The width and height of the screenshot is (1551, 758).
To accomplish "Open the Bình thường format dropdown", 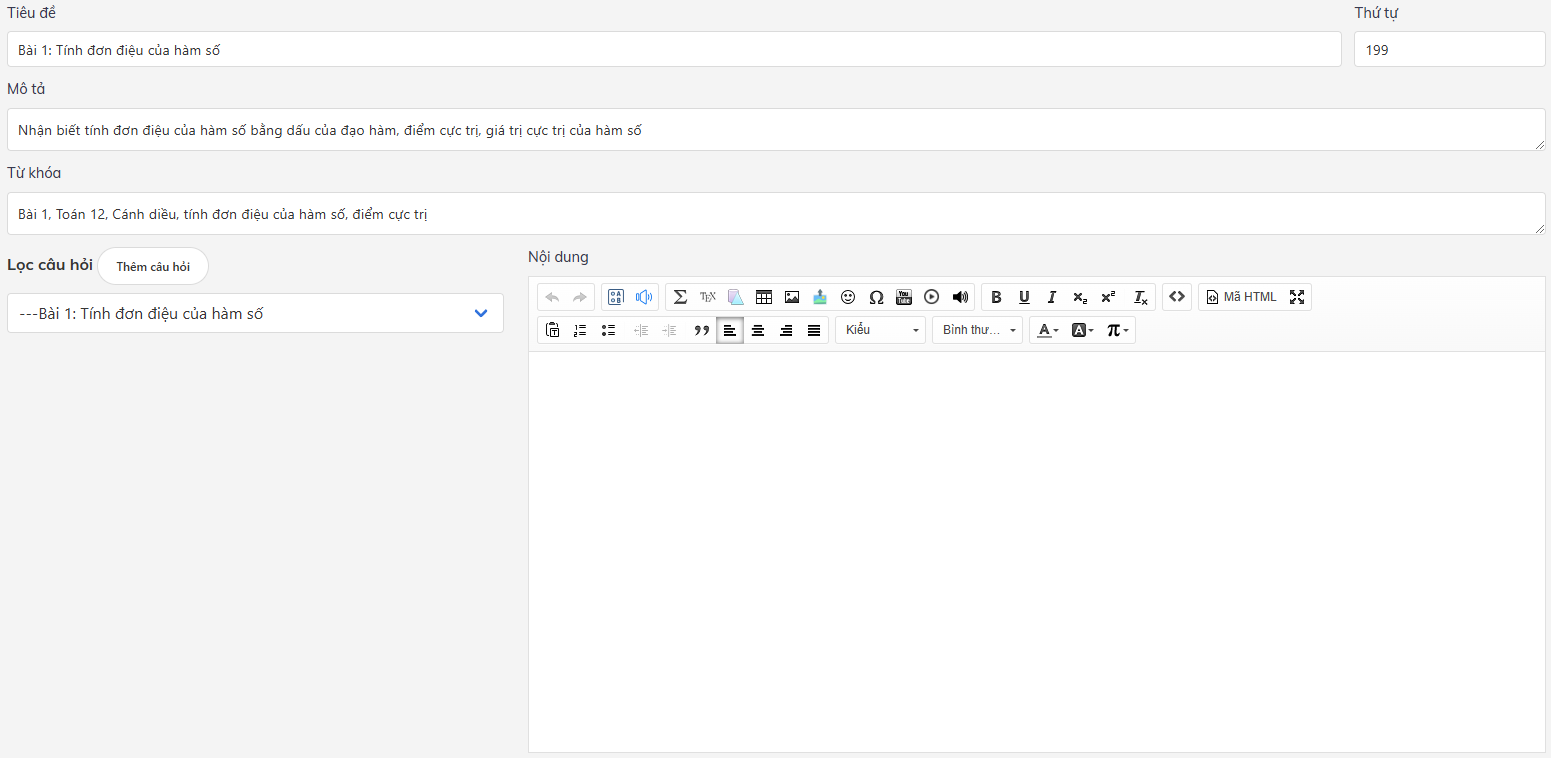I will click(978, 330).
